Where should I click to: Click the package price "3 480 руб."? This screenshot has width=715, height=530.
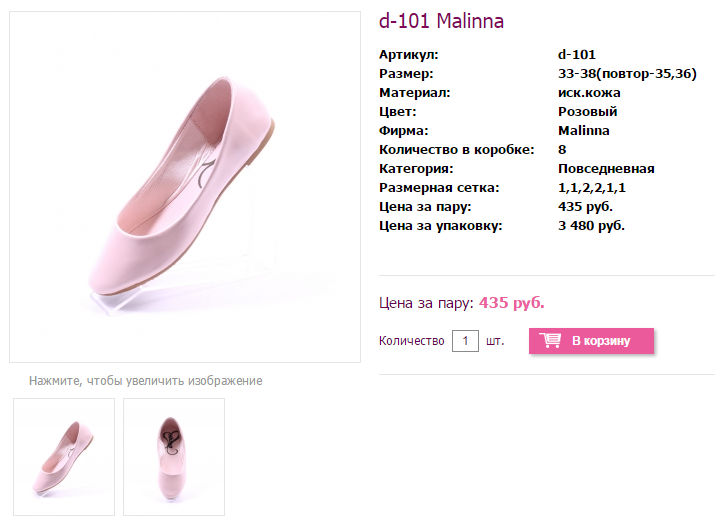click(591, 226)
